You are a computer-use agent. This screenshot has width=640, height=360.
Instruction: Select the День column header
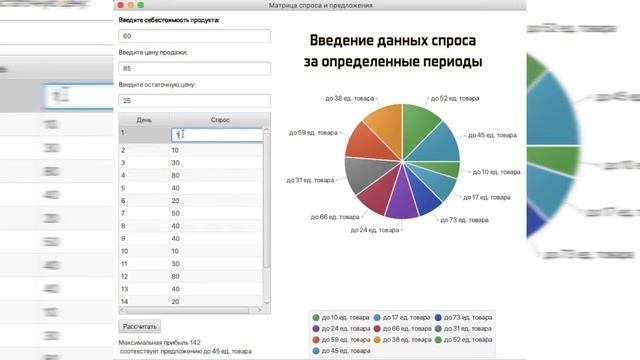[x=144, y=120]
